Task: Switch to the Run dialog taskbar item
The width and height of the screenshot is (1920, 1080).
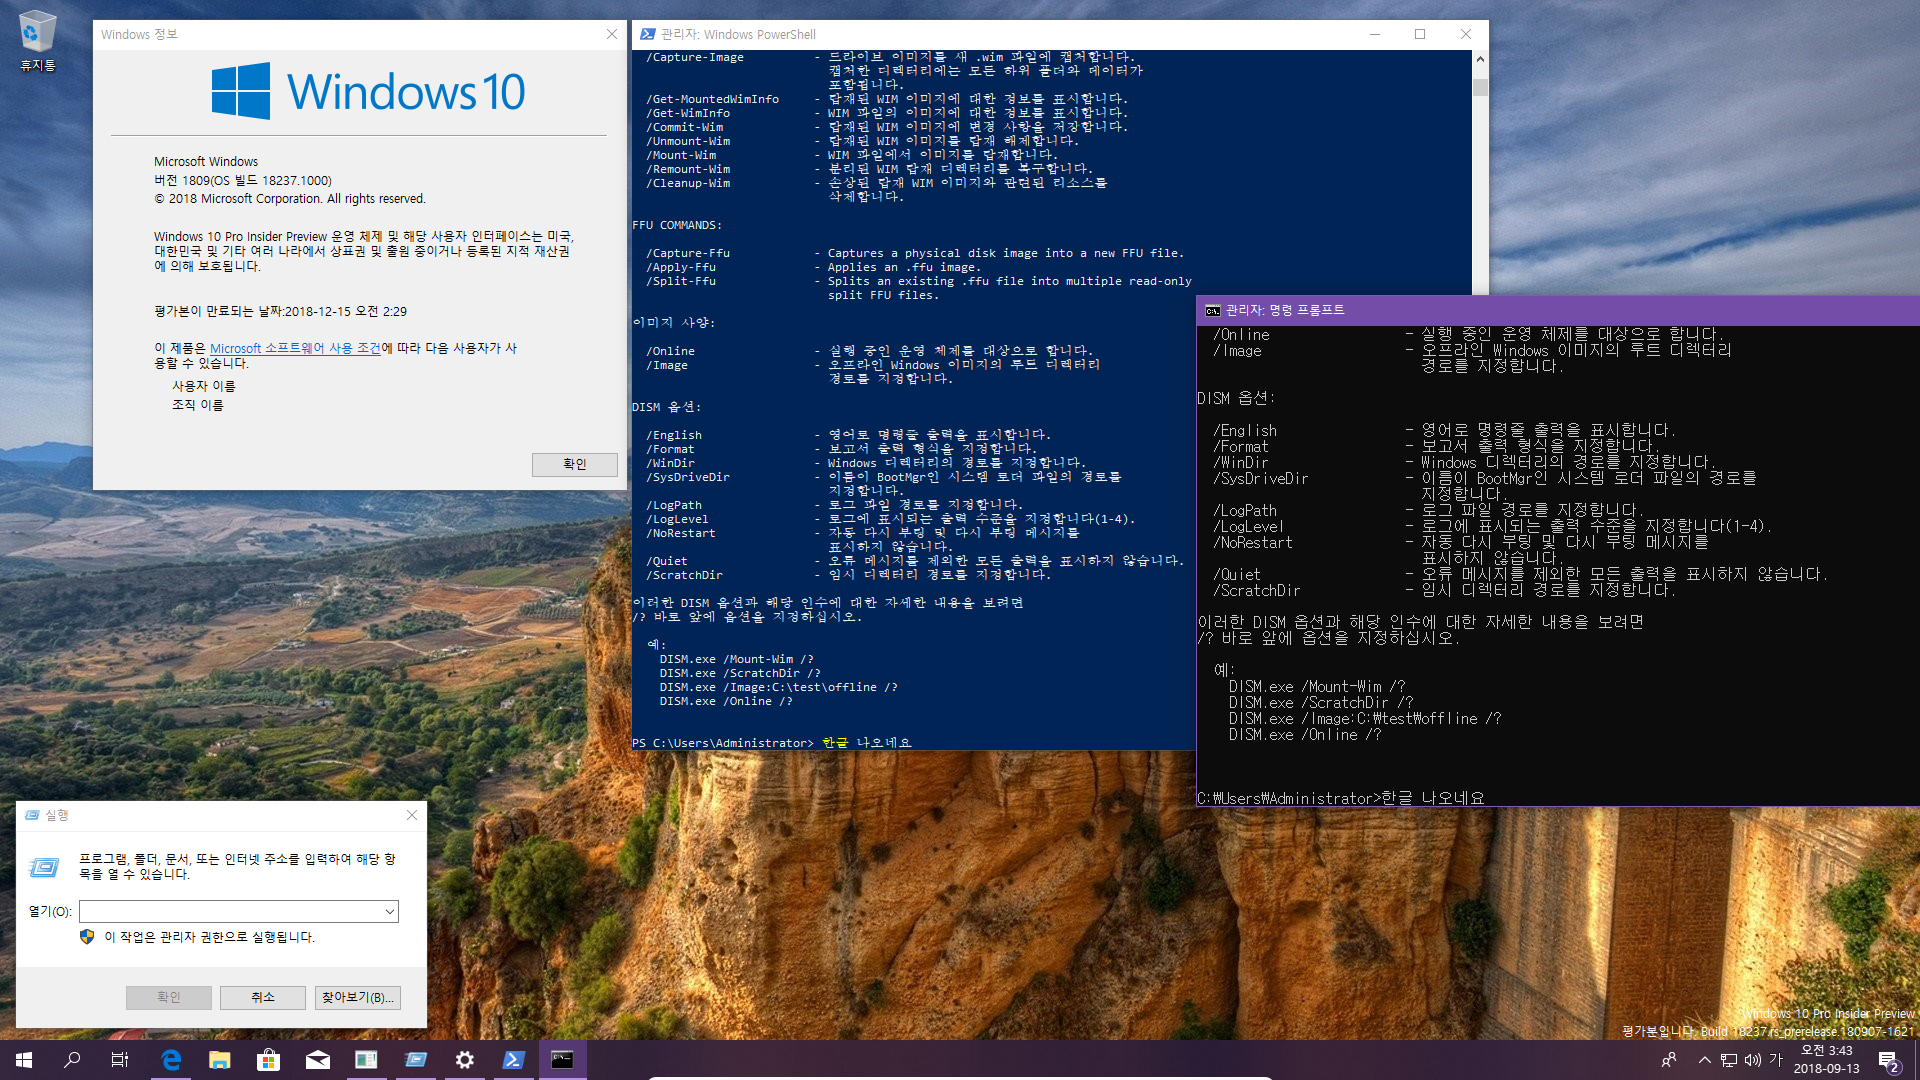Action: [x=415, y=1060]
